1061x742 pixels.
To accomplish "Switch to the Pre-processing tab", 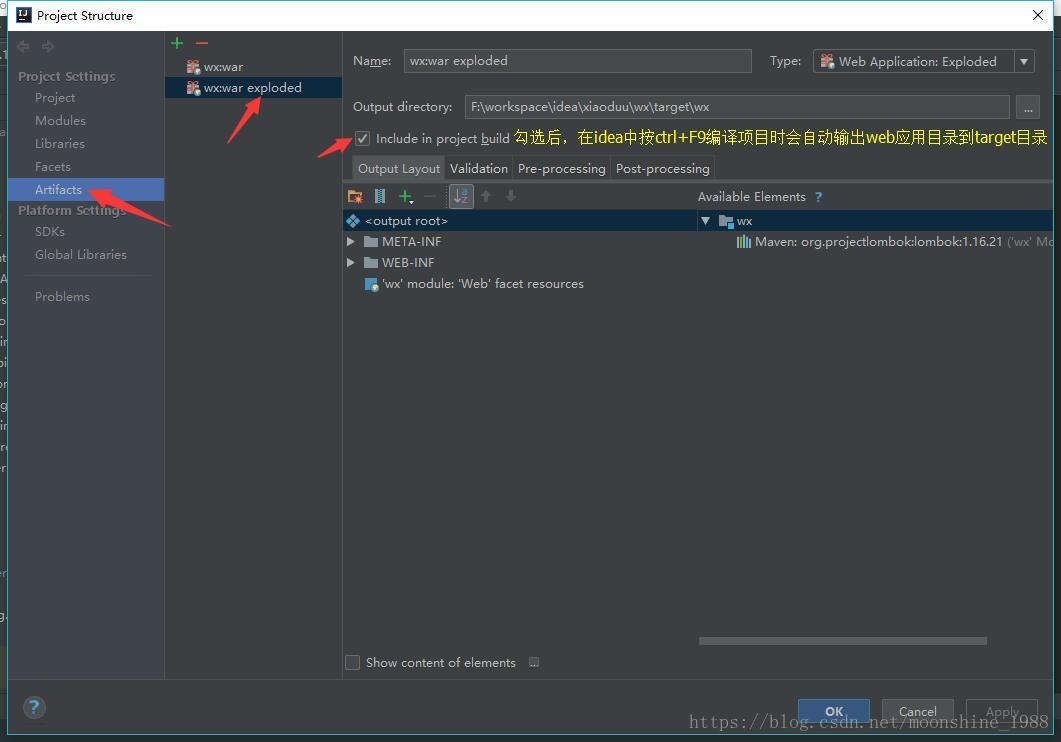I will click(x=562, y=168).
